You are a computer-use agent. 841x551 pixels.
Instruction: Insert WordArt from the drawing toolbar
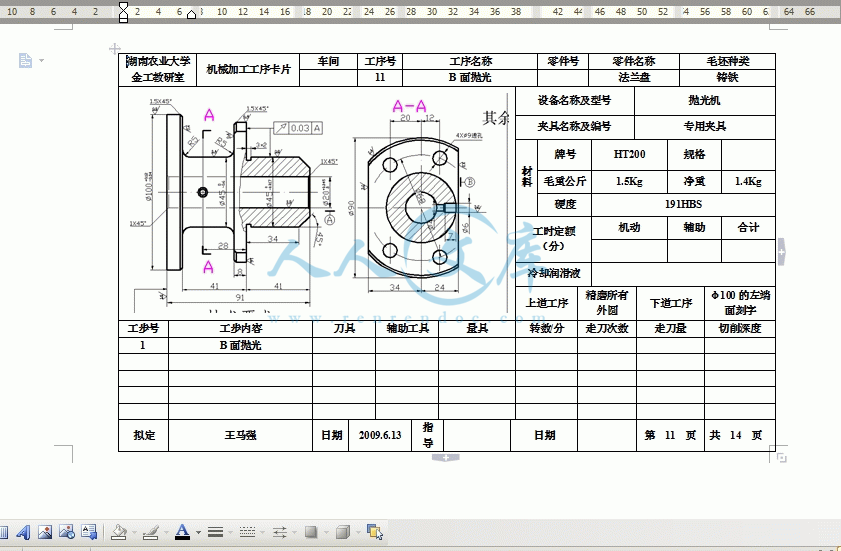[23, 532]
